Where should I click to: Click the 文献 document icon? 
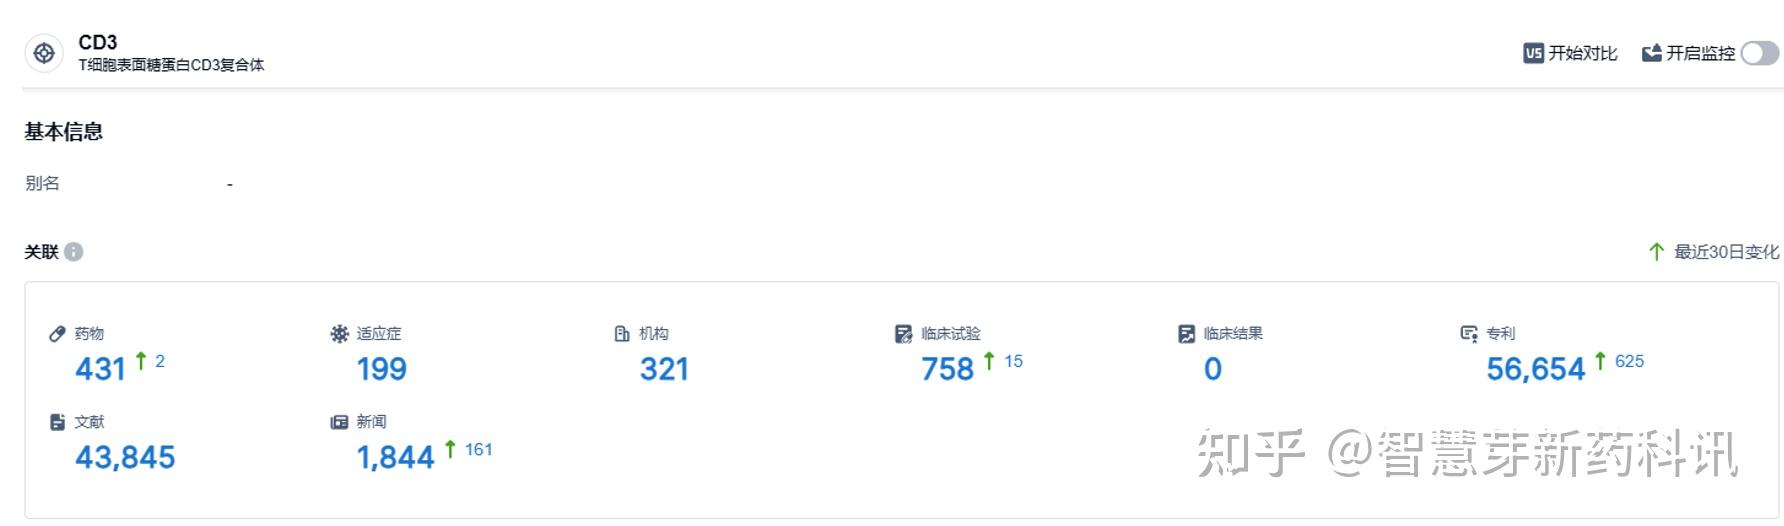(57, 422)
